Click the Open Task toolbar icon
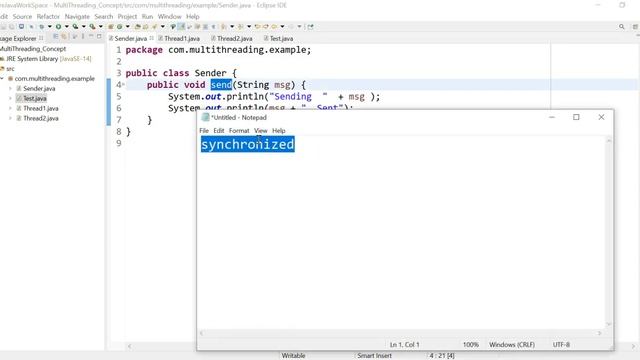 coord(146,27)
